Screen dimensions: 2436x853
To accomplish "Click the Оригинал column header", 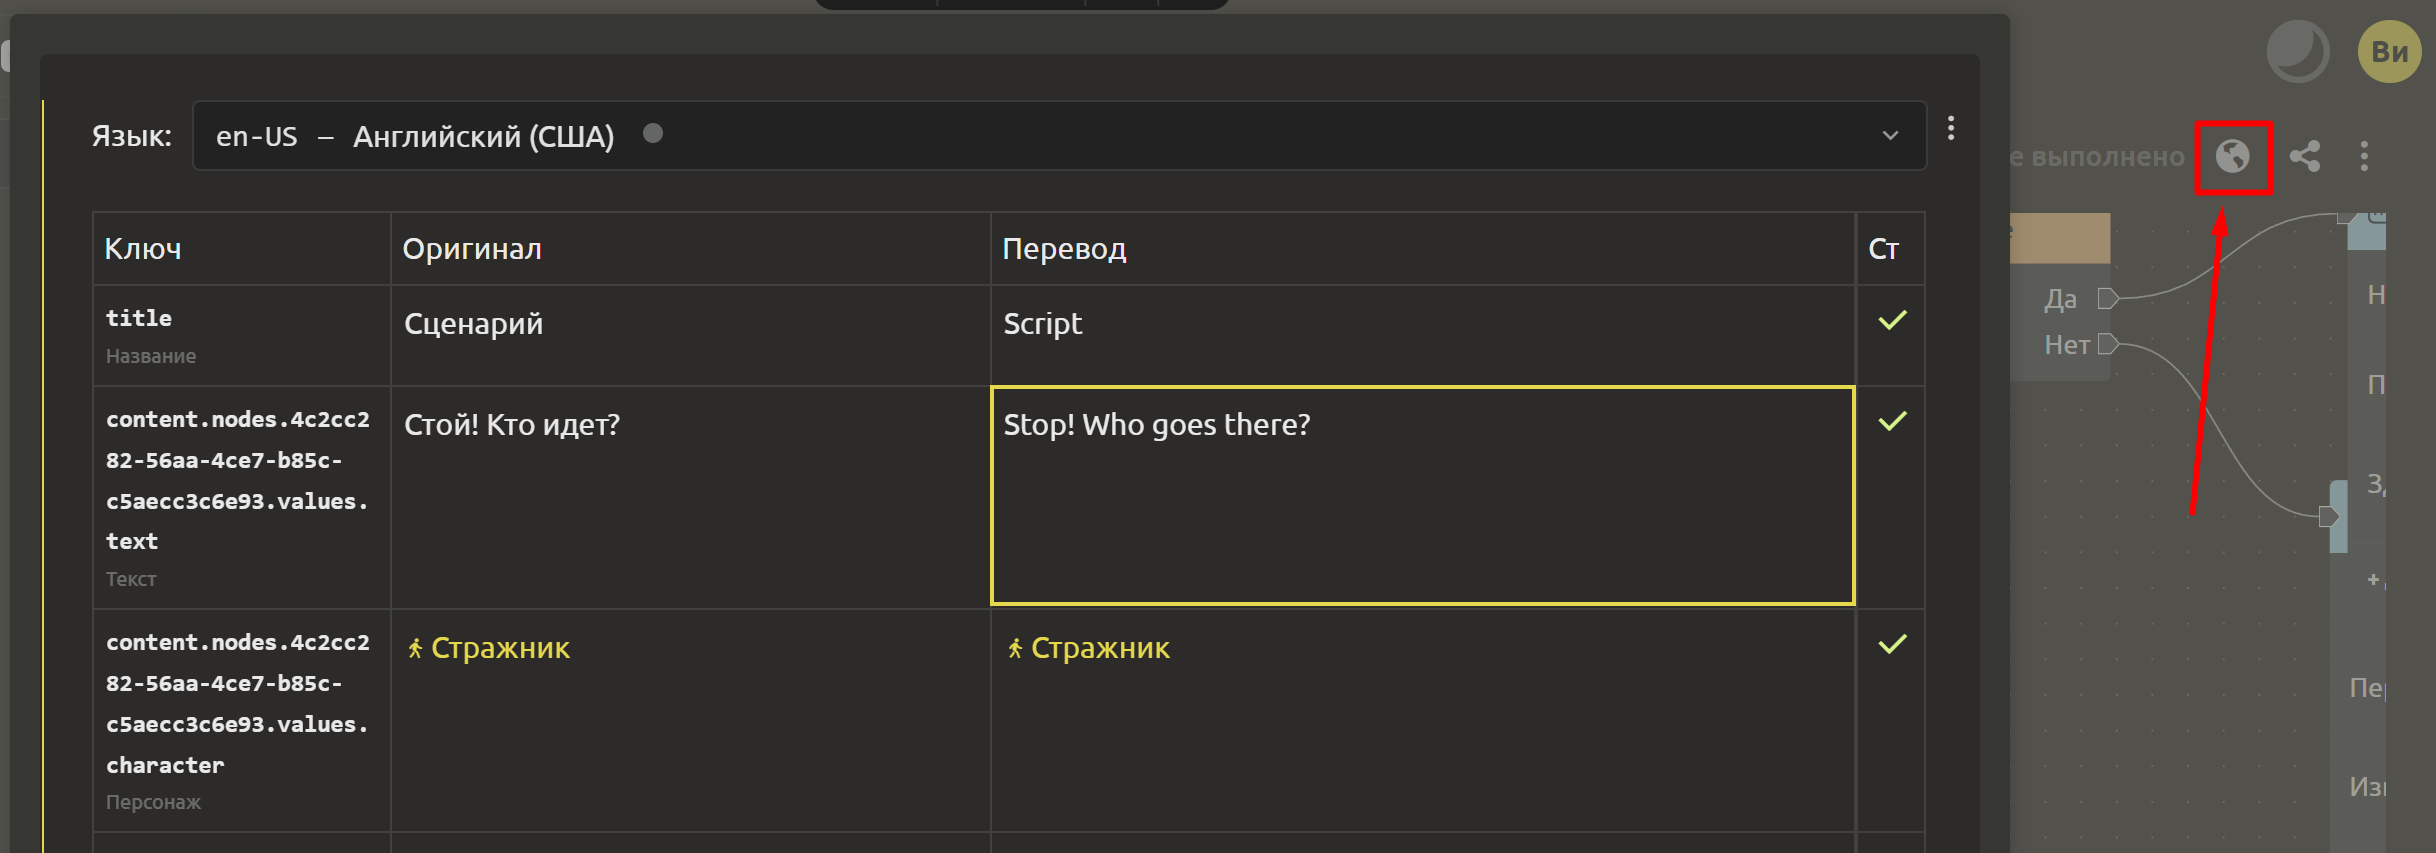I will (472, 248).
